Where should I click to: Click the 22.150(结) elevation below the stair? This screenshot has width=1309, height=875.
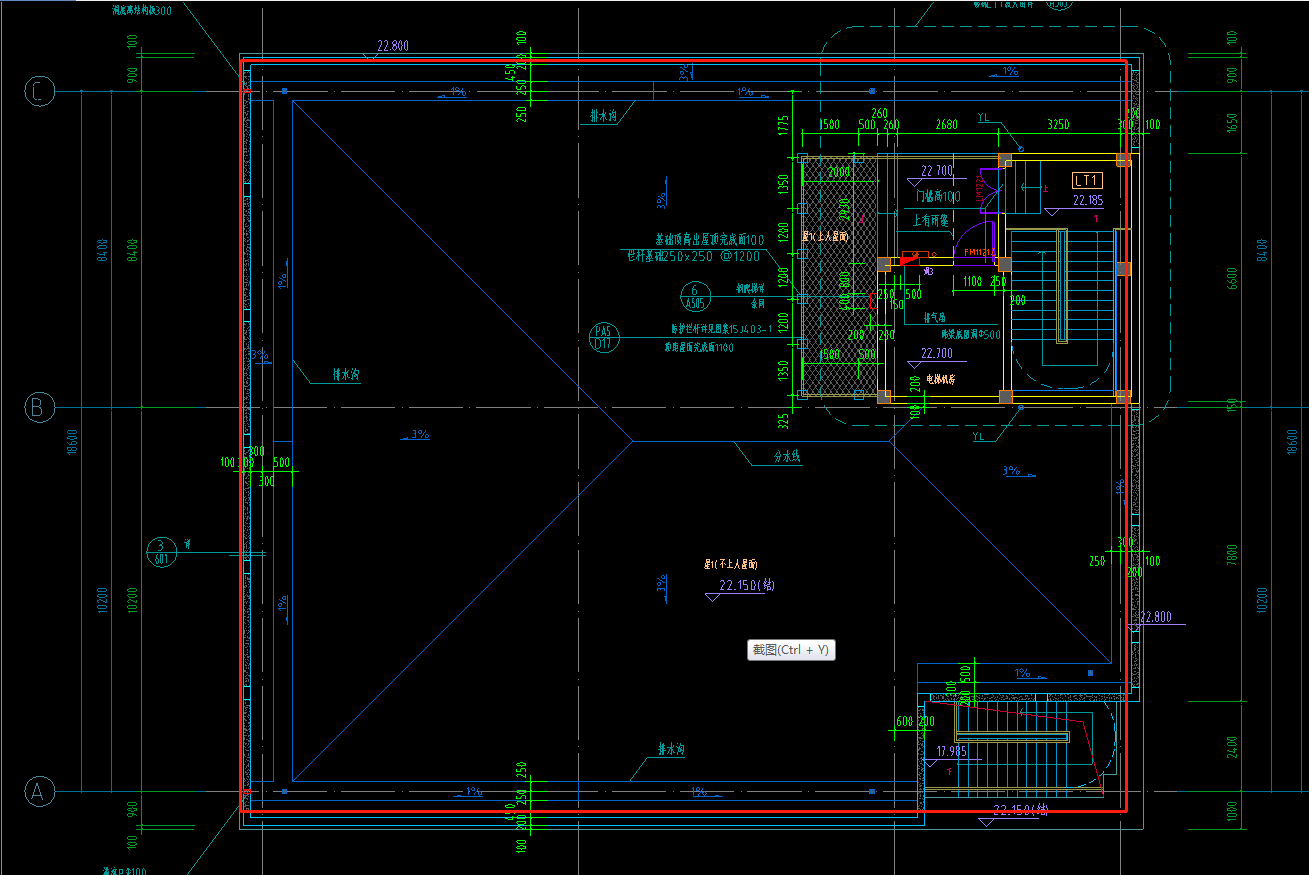pyautogui.click(x=1020, y=810)
